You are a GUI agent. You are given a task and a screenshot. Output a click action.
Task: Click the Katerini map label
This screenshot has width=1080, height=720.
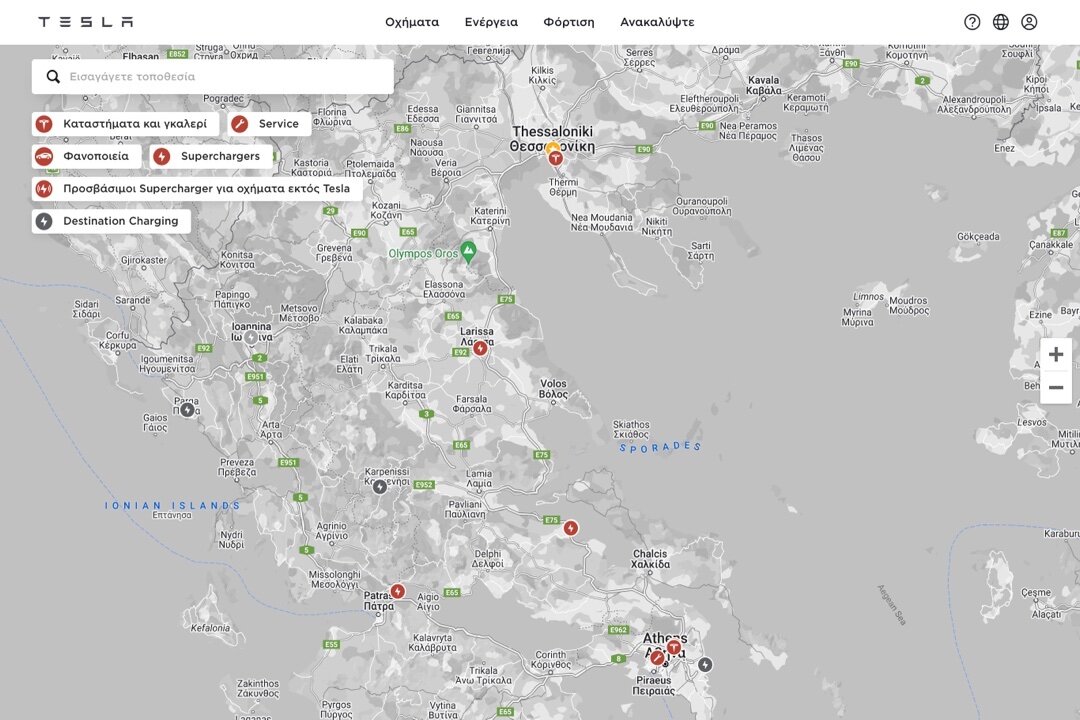pyautogui.click(x=490, y=216)
